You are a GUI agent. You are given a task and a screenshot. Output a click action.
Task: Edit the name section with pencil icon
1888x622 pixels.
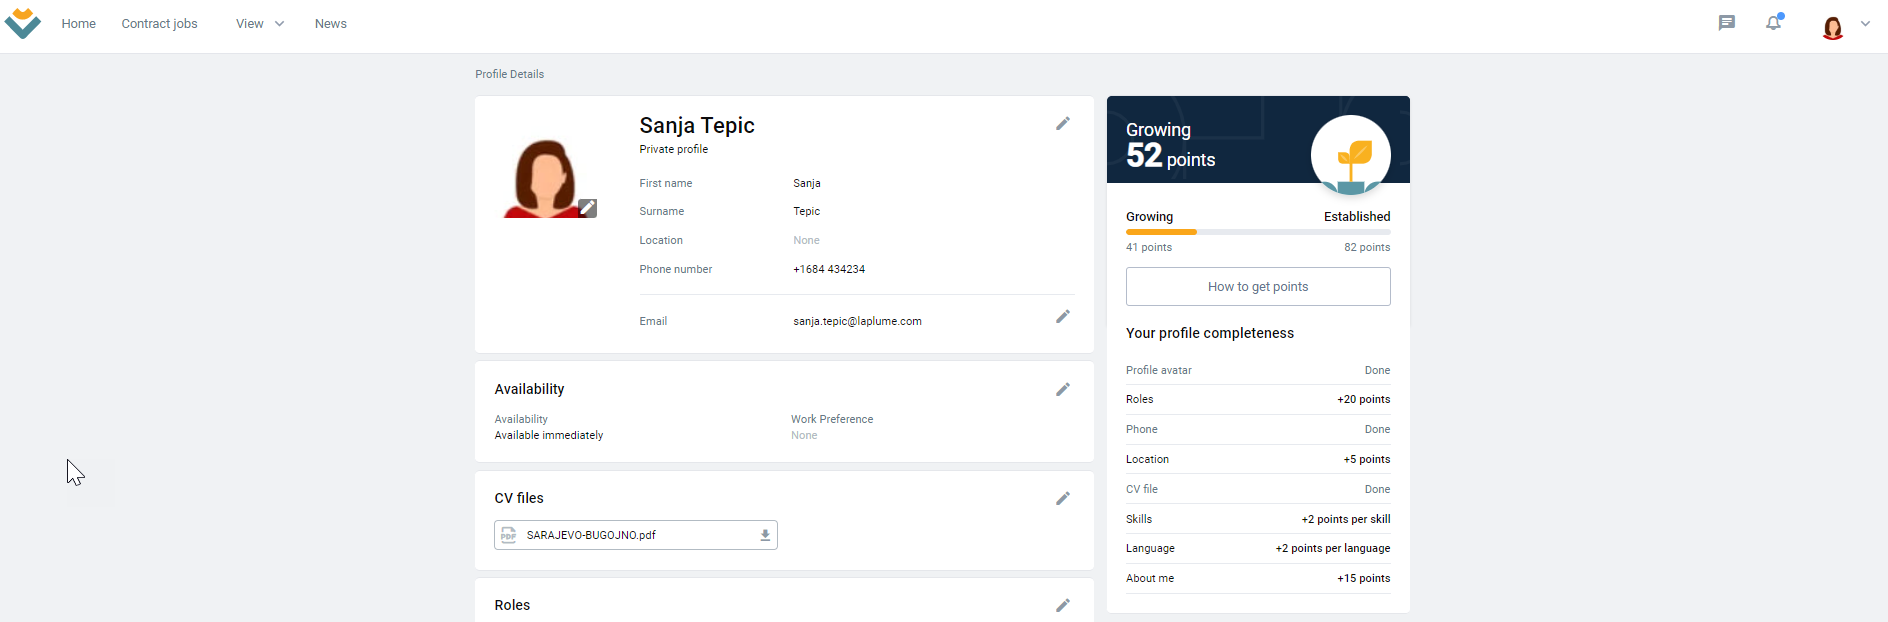pos(1063,124)
